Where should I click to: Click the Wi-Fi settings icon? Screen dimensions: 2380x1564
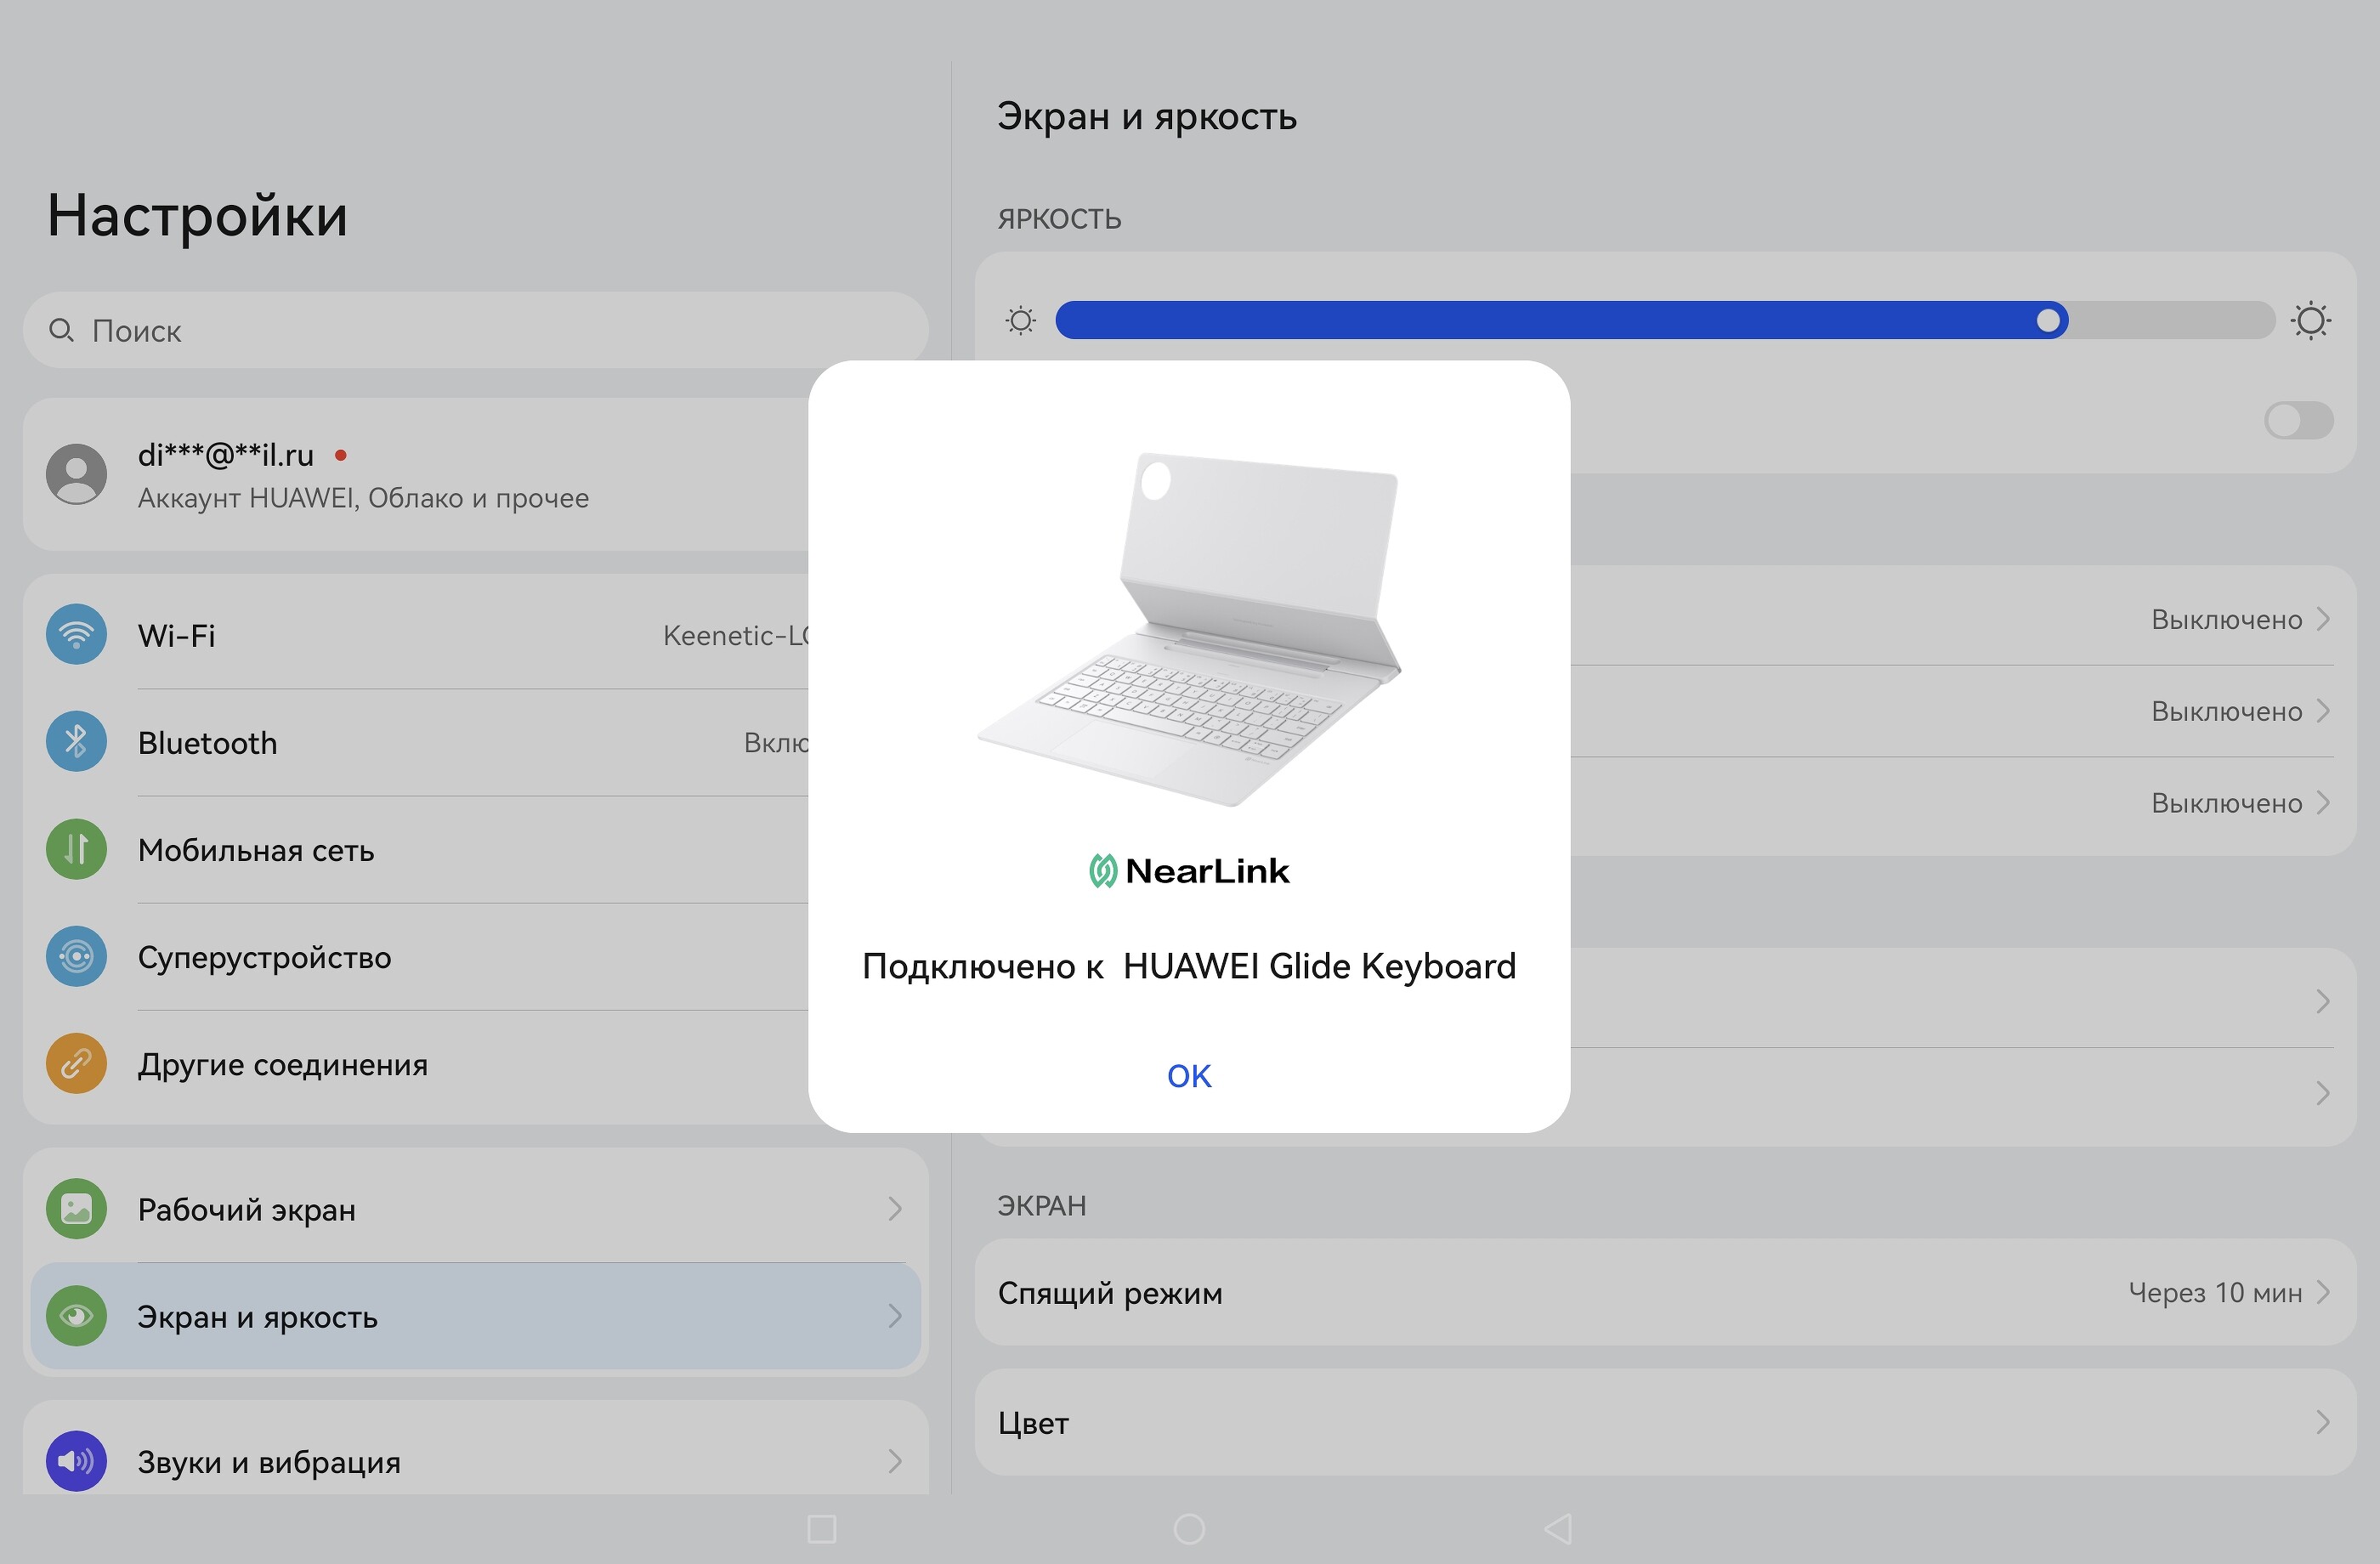click(x=76, y=635)
